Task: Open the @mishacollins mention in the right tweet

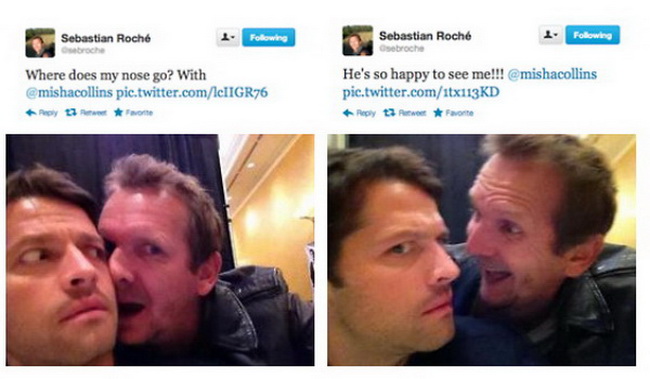Action: [x=552, y=74]
